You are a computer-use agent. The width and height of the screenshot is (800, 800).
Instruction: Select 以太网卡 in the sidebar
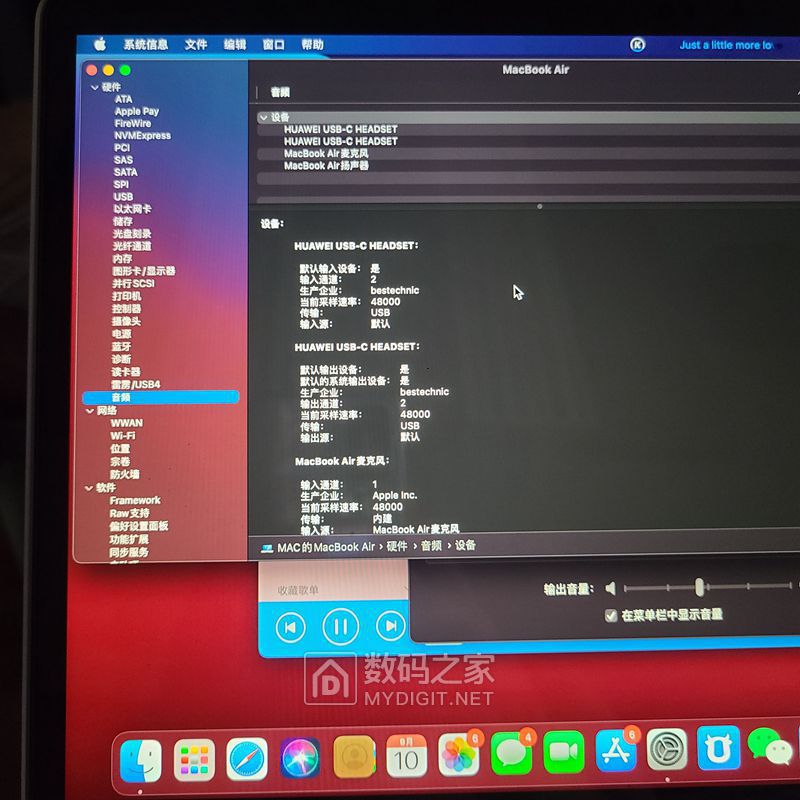click(x=132, y=209)
